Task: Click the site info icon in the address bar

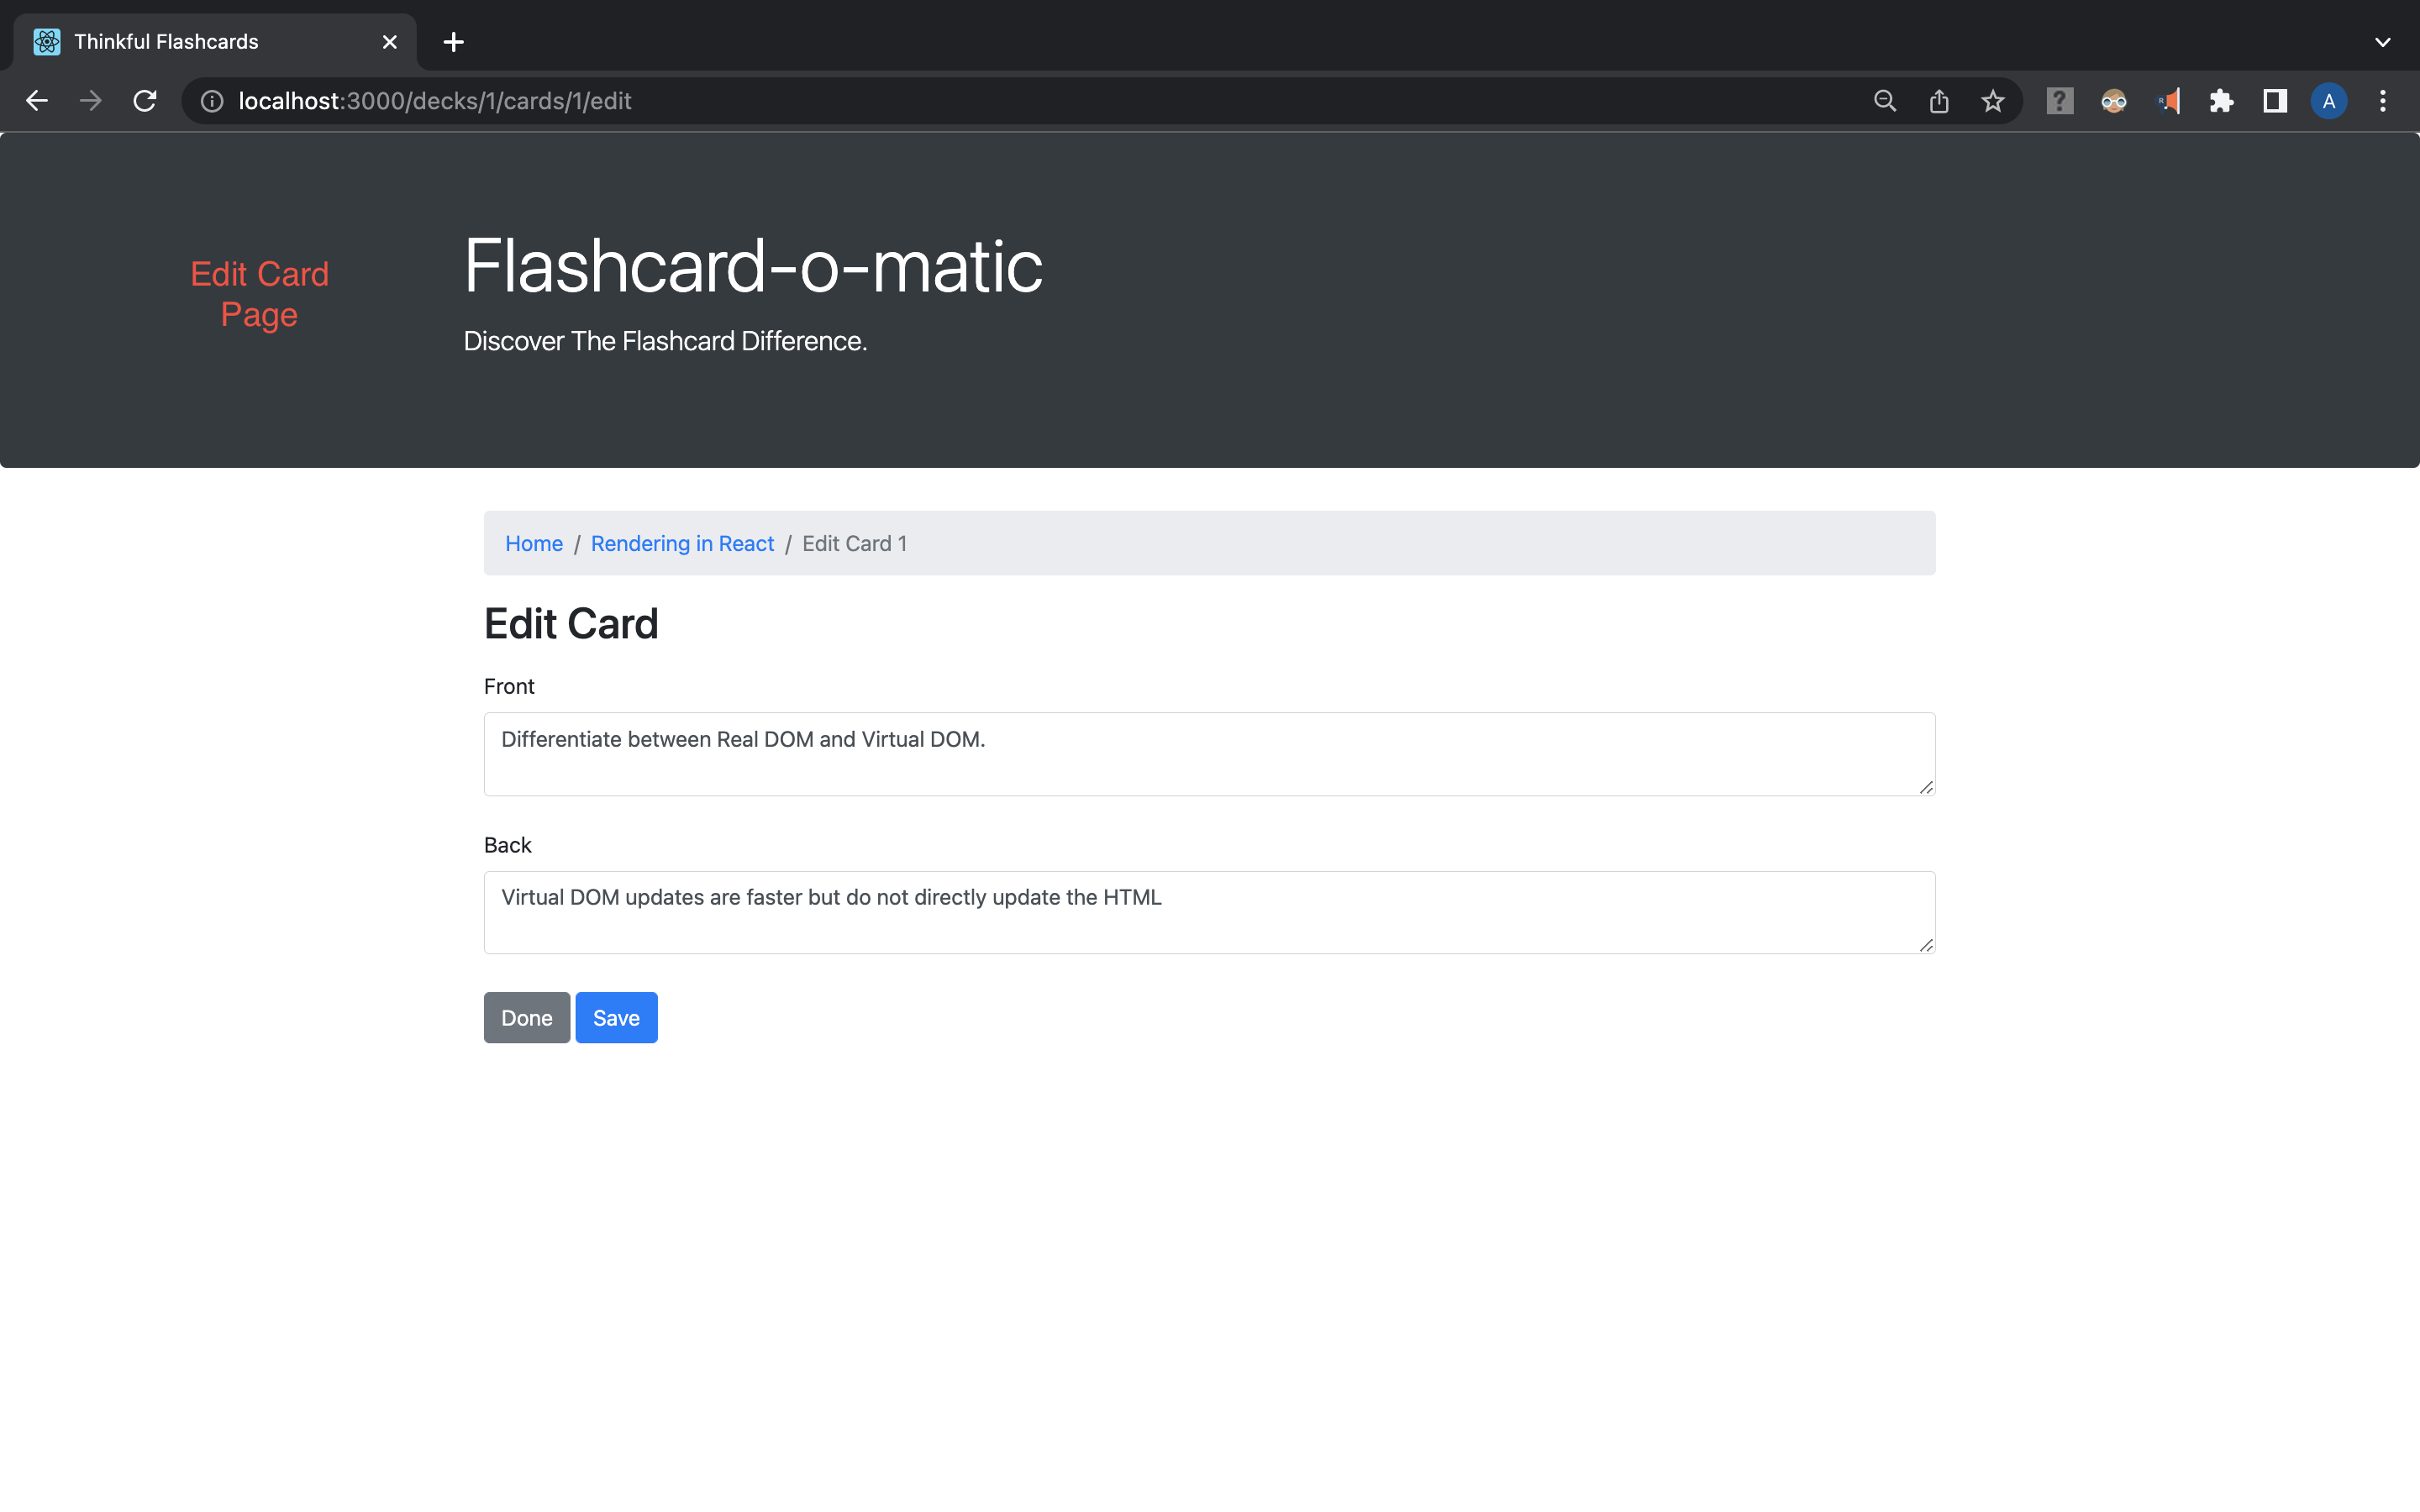Action: (x=211, y=100)
